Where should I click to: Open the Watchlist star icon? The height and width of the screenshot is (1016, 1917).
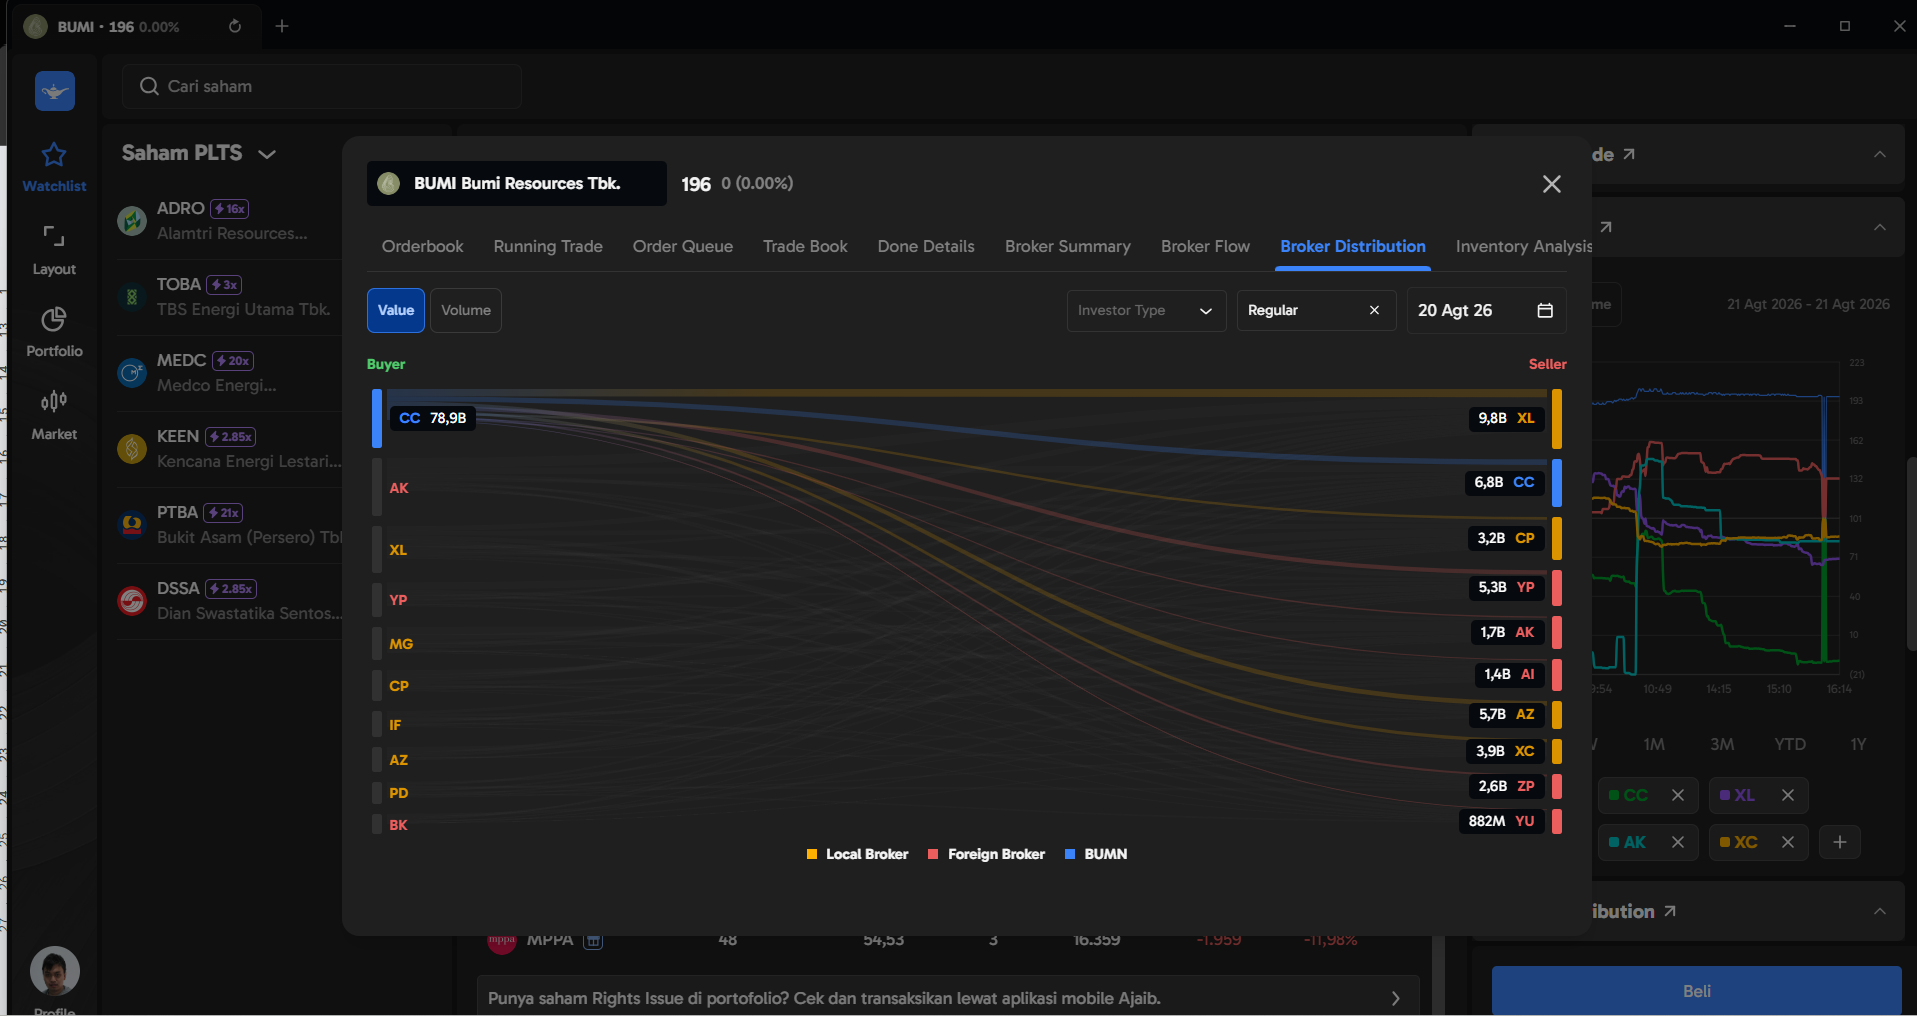pos(54,155)
